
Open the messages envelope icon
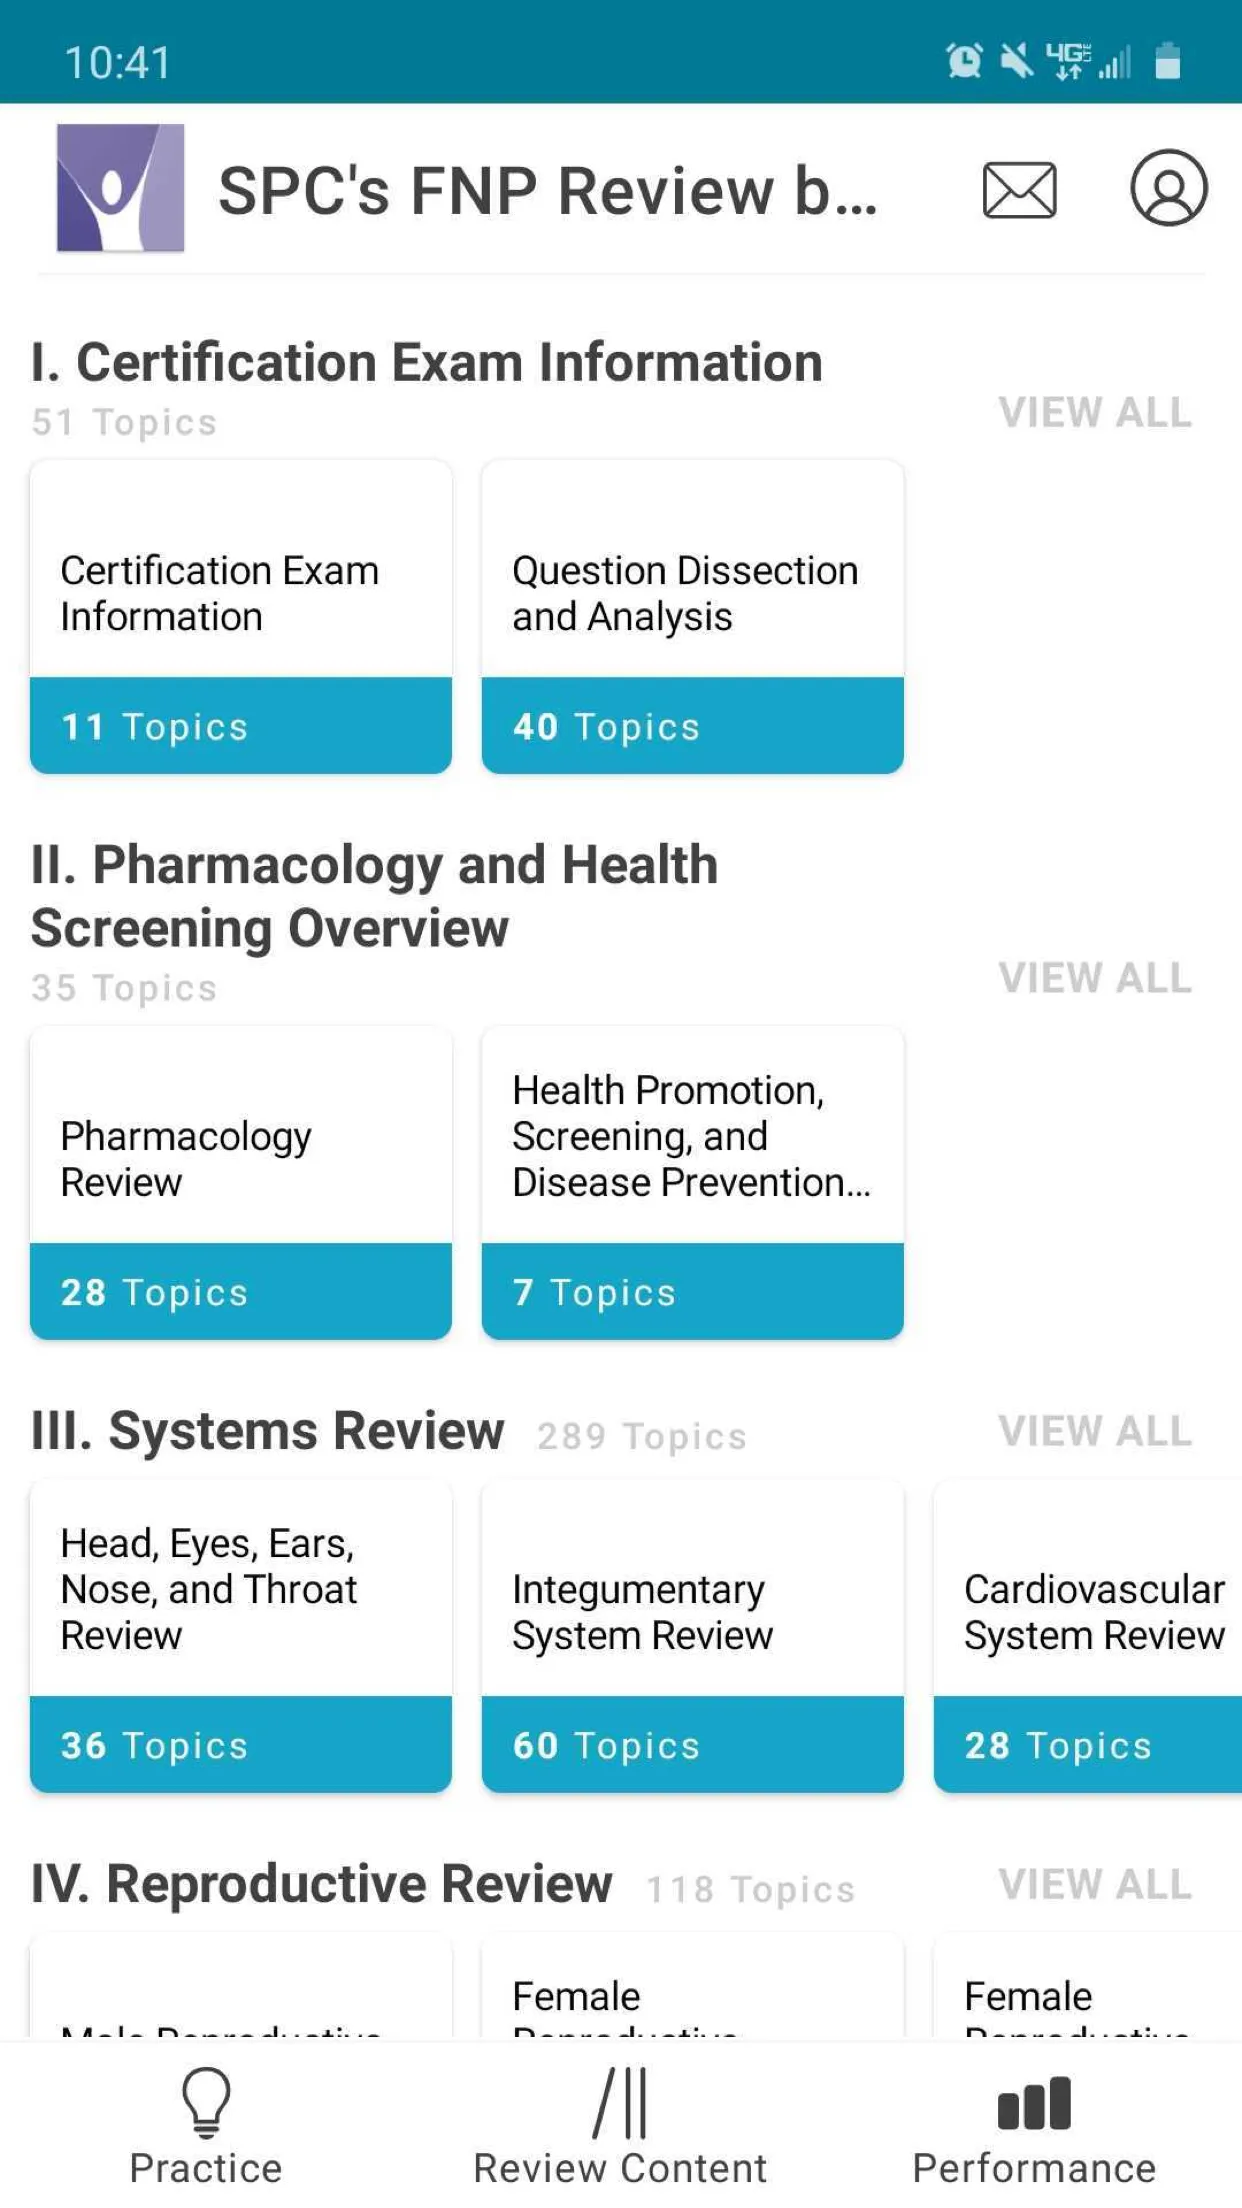point(1019,190)
